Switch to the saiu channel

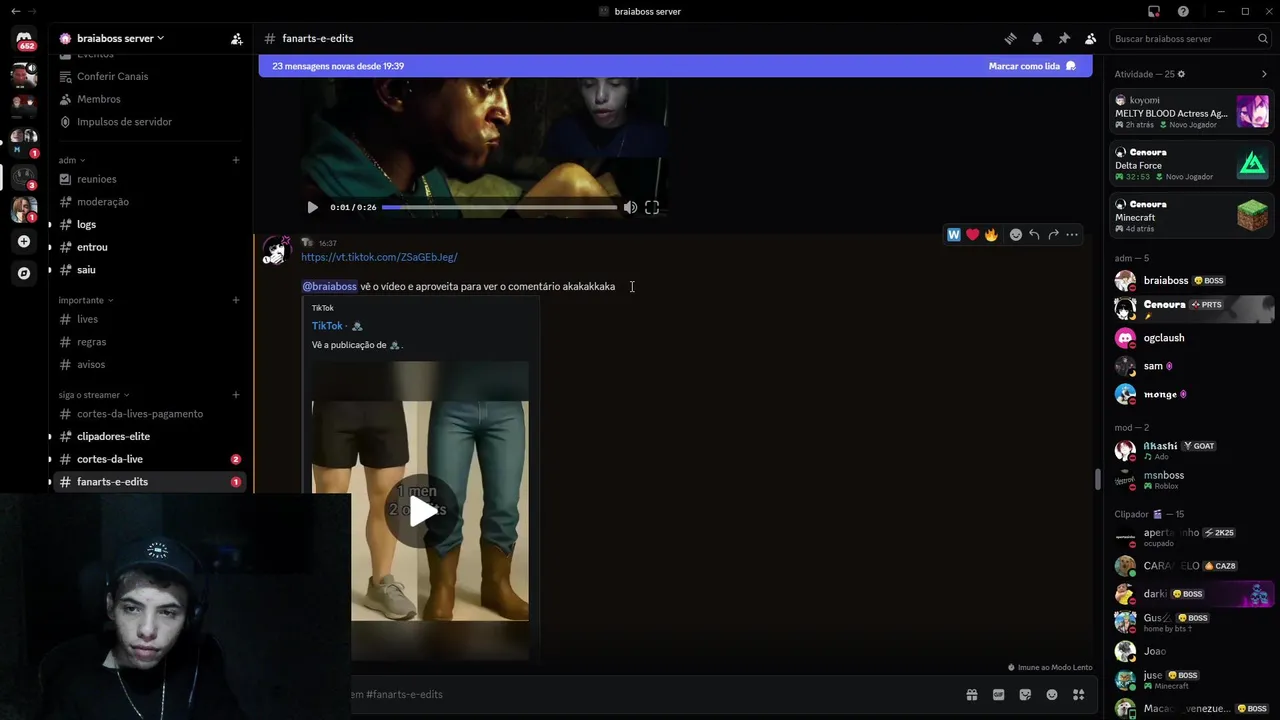[150, 269]
